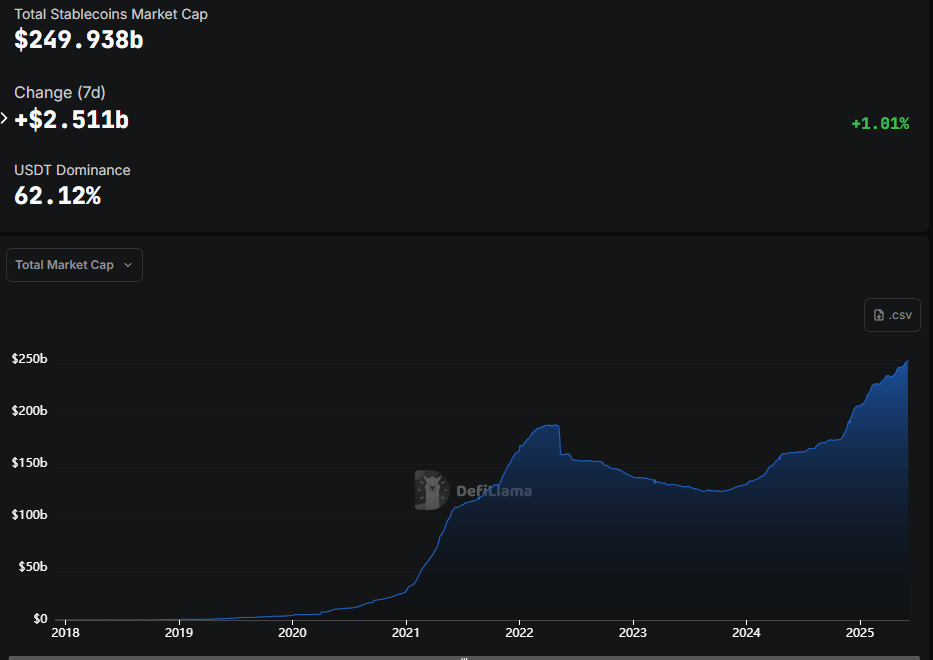The width and height of the screenshot is (933, 660).
Task: Click the 2022 label on time axis
Action: (519, 632)
